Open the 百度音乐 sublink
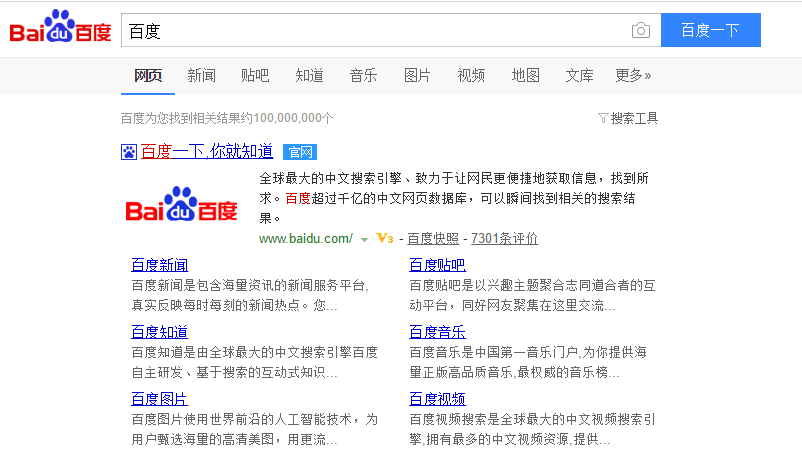Image resolution: width=802 pixels, height=456 pixels. [437, 332]
